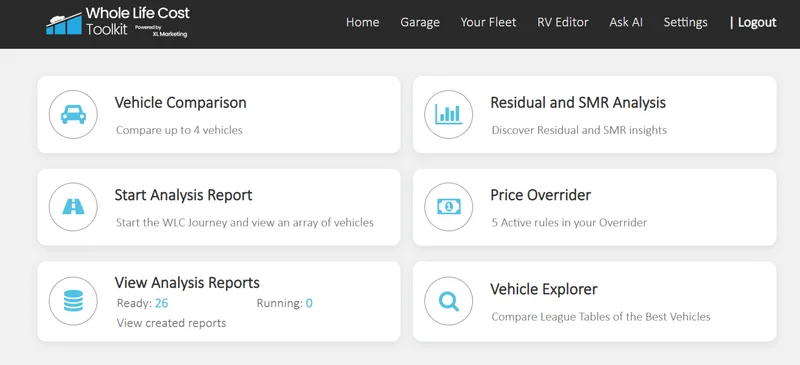
Task: Open Settings from the top navigation
Action: pos(685,22)
